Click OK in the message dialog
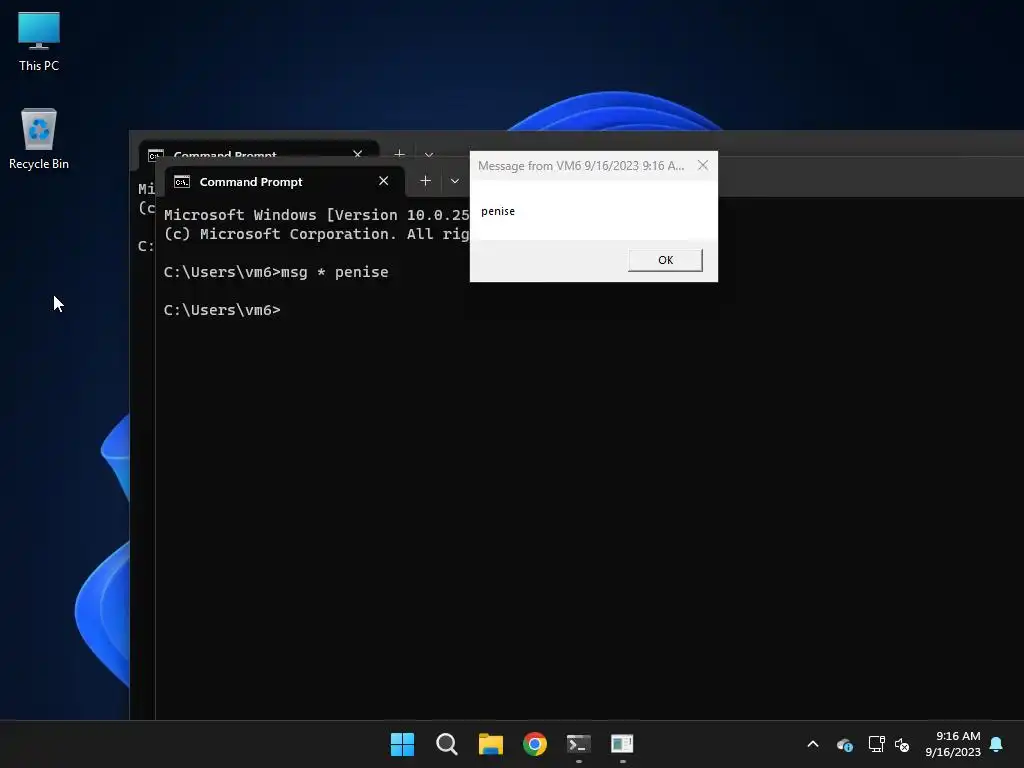The height and width of the screenshot is (768, 1024). pyautogui.click(x=665, y=260)
